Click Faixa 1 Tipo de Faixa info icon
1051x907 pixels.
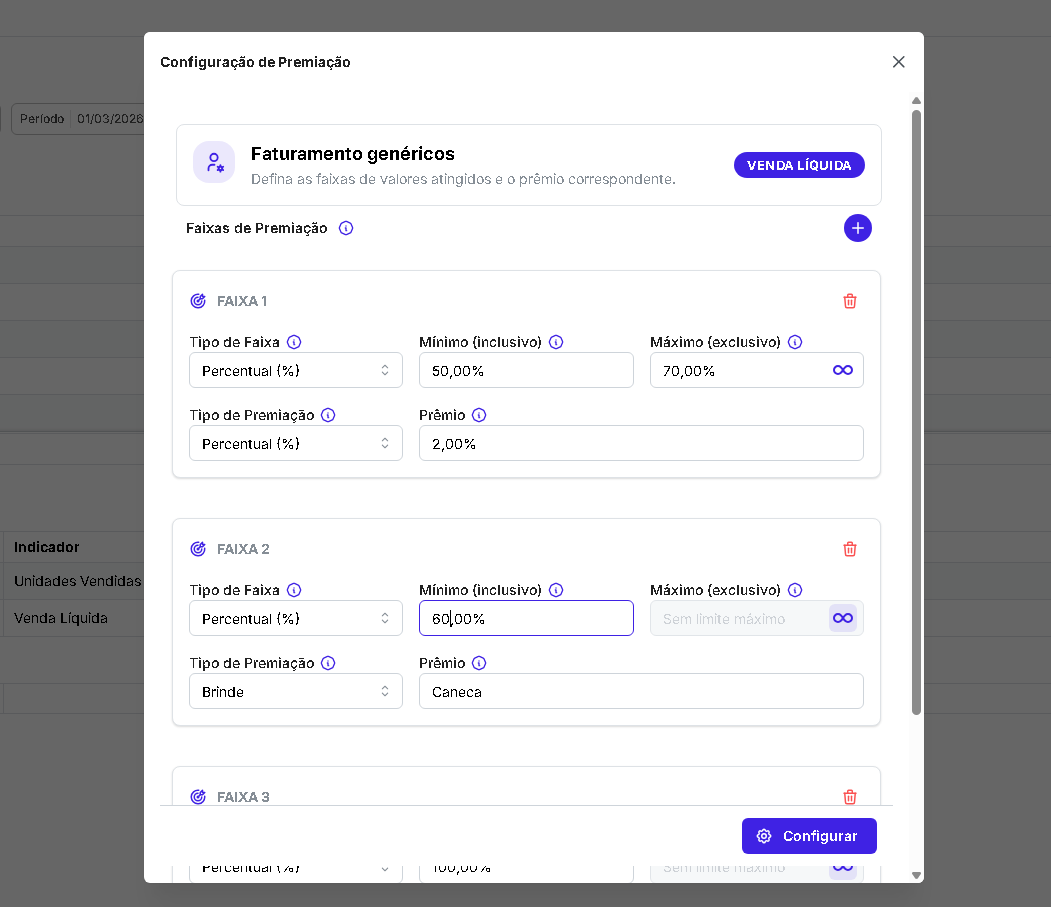[294, 342]
